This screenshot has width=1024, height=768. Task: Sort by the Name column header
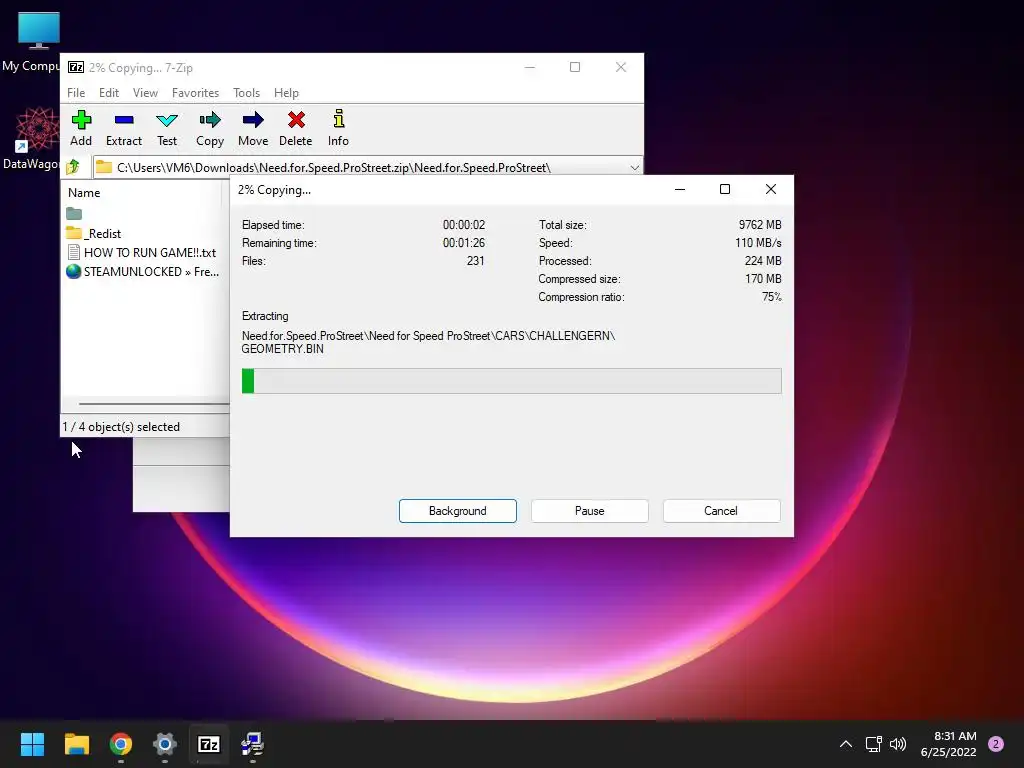[84, 193]
